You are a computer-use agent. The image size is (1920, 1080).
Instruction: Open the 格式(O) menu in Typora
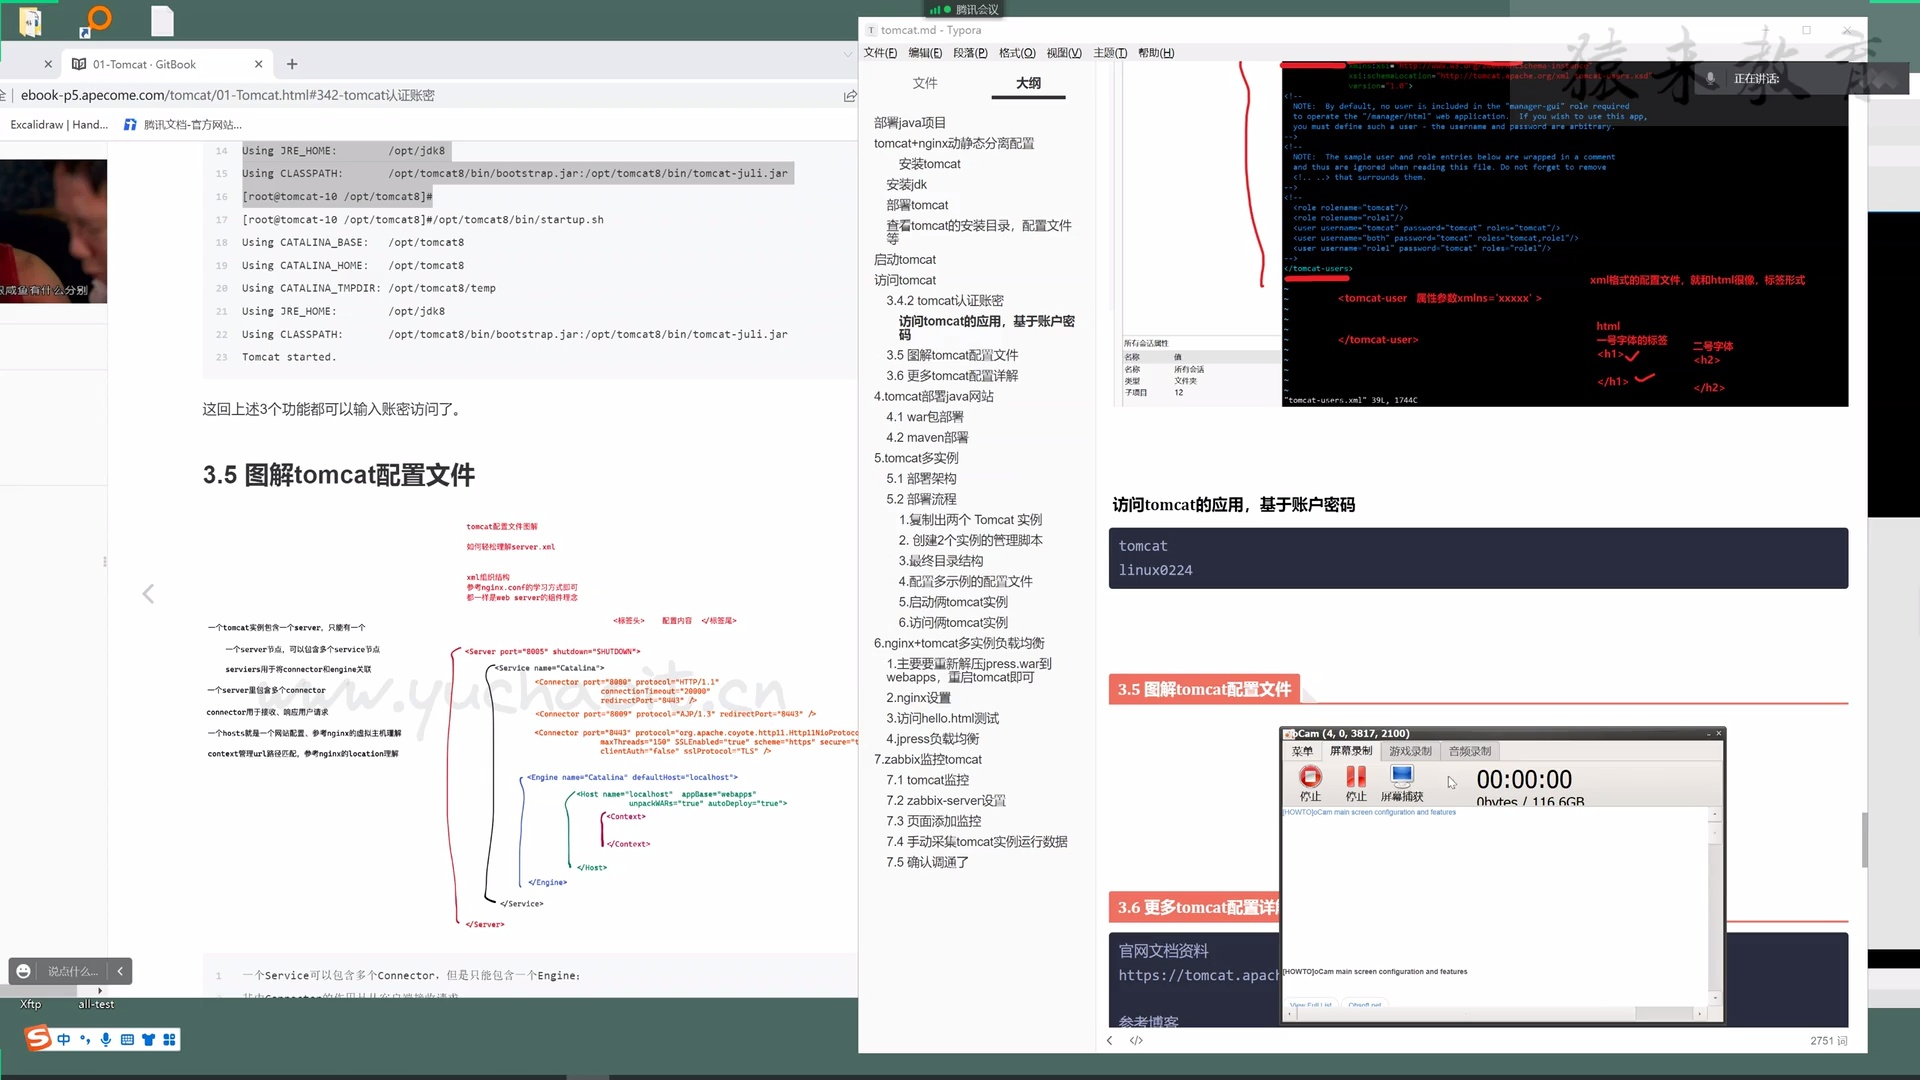coord(1016,53)
